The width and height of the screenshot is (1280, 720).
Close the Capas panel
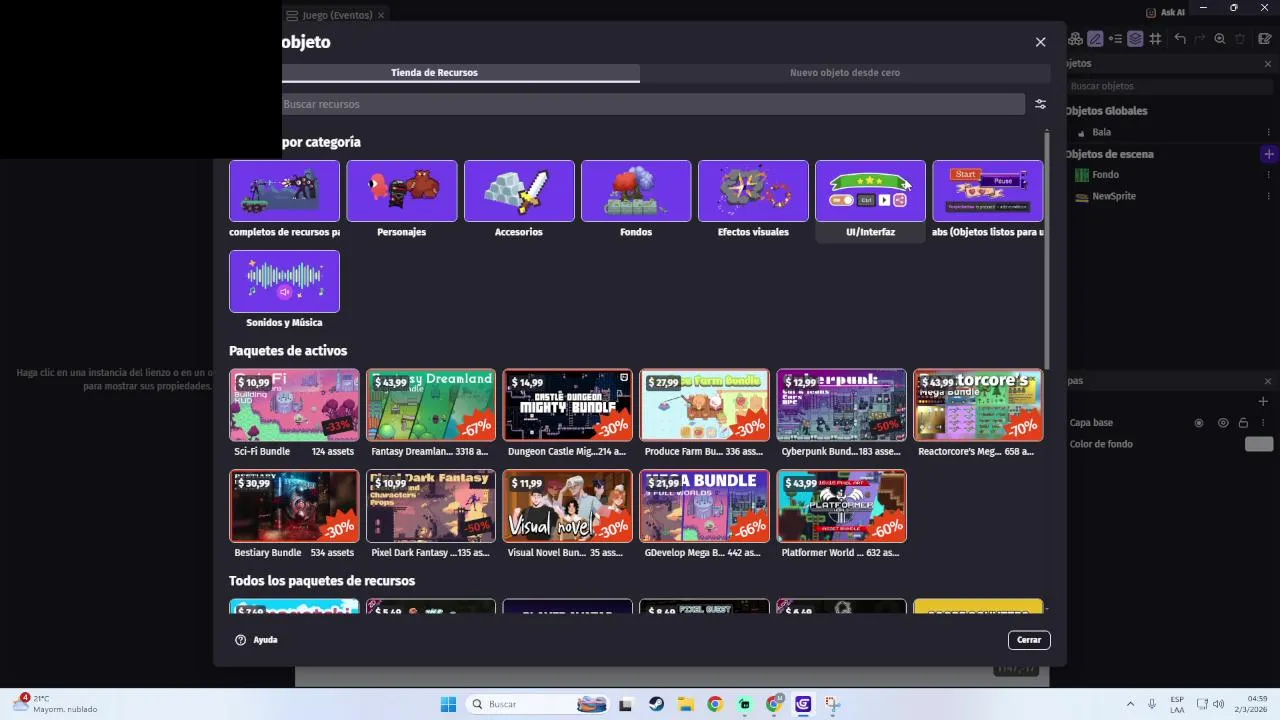point(1268,381)
